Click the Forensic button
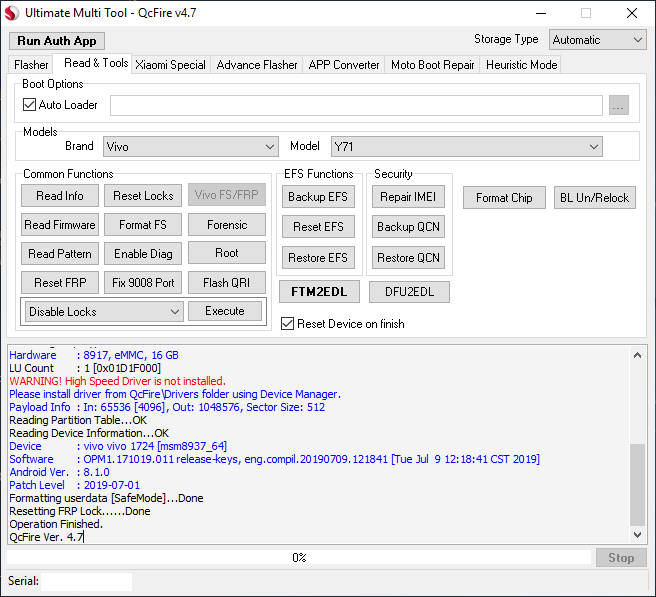The height and width of the screenshot is (597, 656). click(x=227, y=225)
